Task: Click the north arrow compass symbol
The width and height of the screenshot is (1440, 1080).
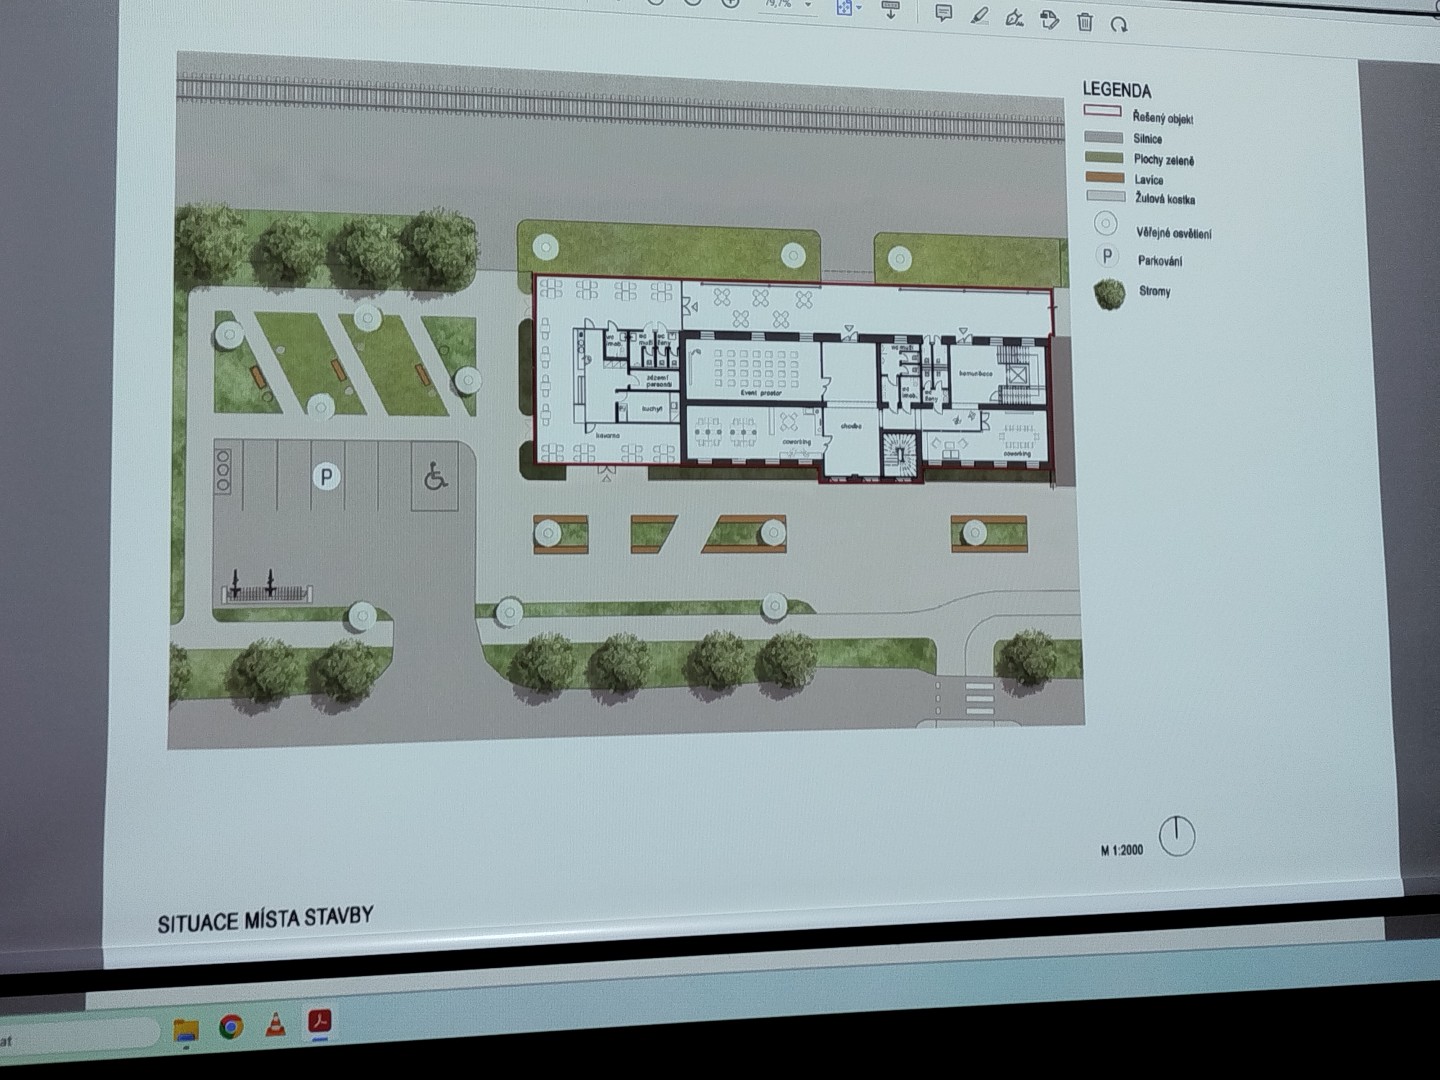Action: pyautogui.click(x=1177, y=836)
